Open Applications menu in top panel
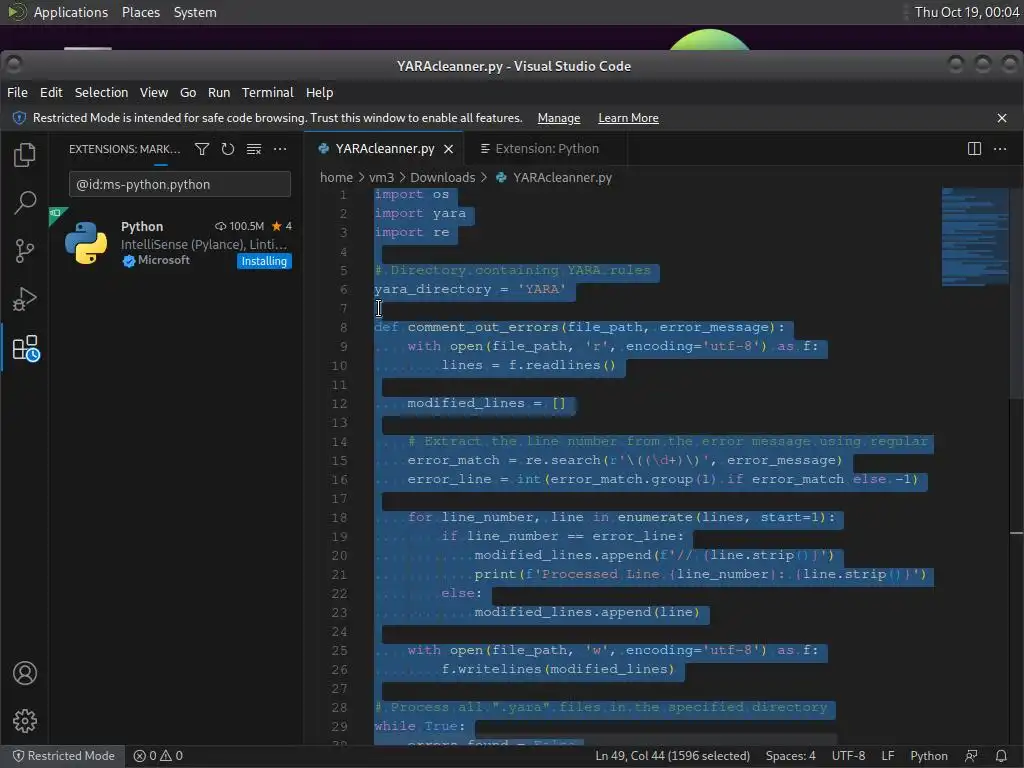This screenshot has height=768, width=1024. click(71, 12)
